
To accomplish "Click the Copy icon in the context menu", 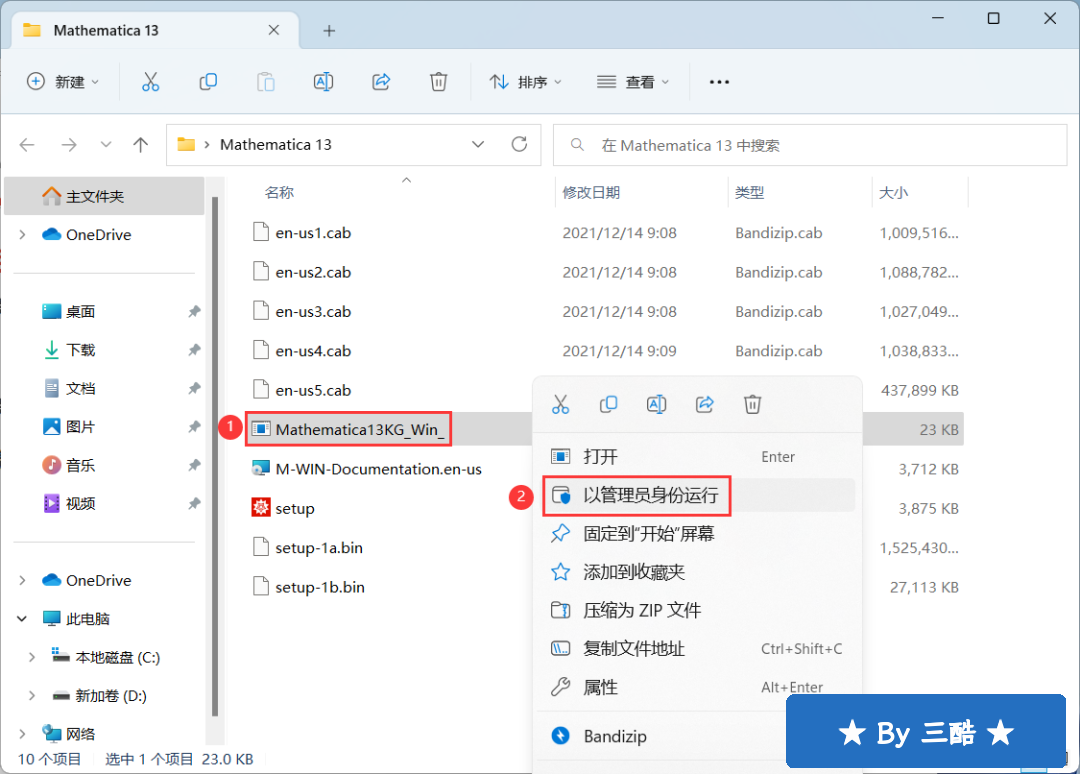I will click(608, 404).
